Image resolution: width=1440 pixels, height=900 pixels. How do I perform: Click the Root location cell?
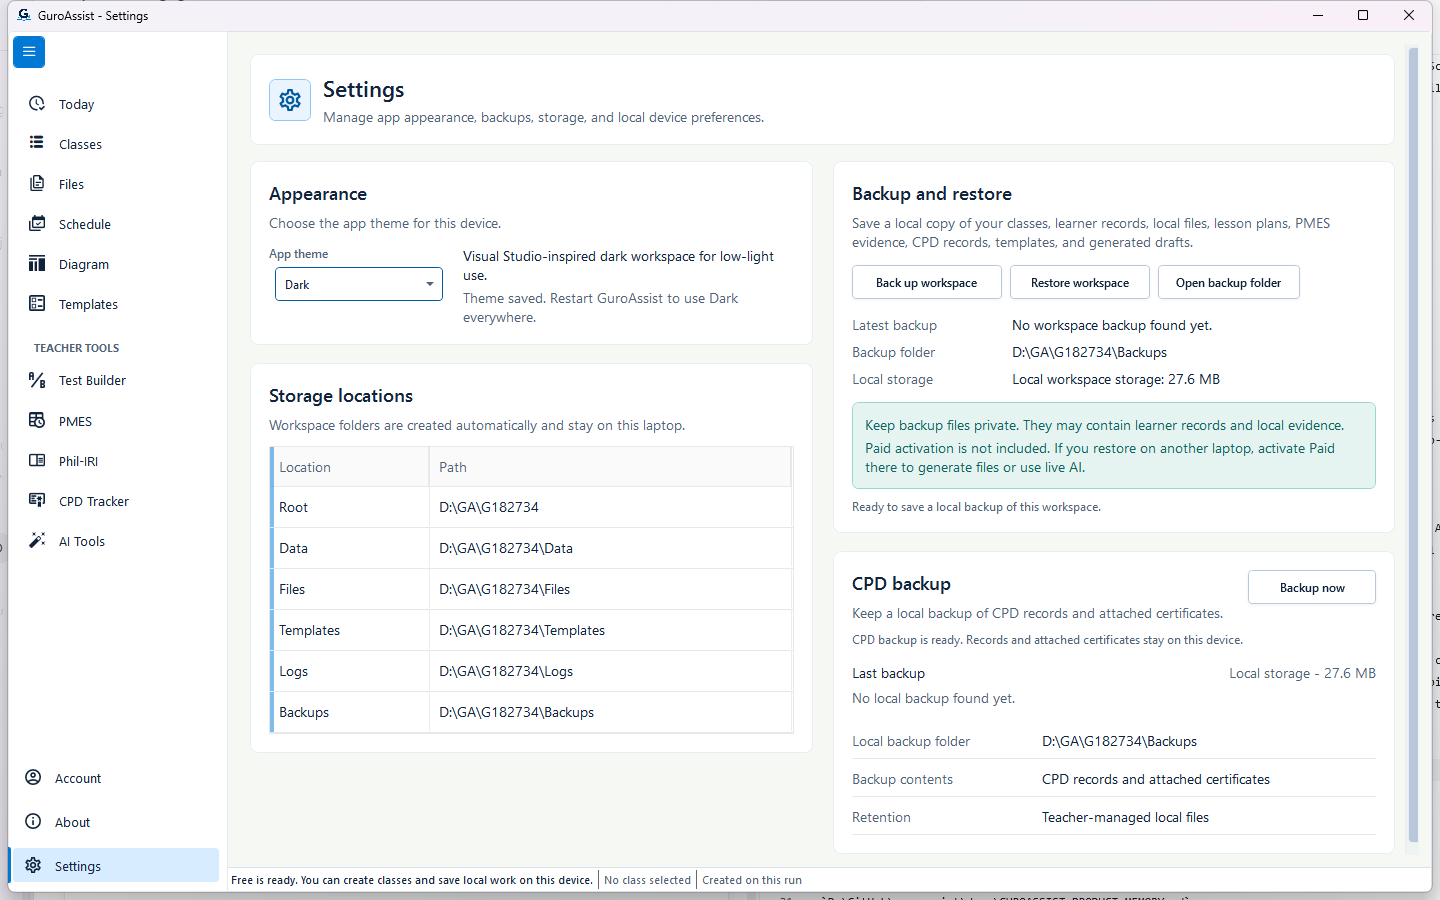click(x=350, y=507)
